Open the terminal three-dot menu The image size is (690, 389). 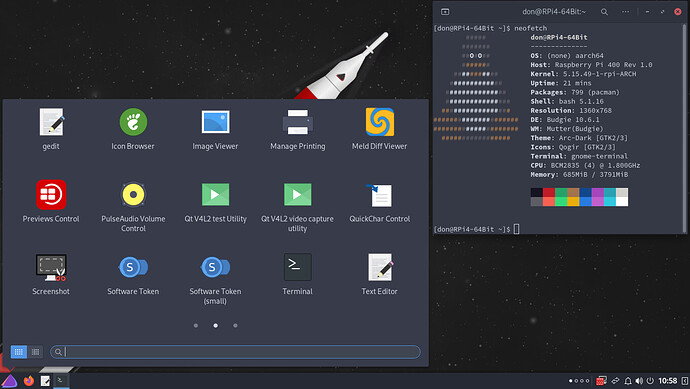pyautogui.click(x=625, y=12)
